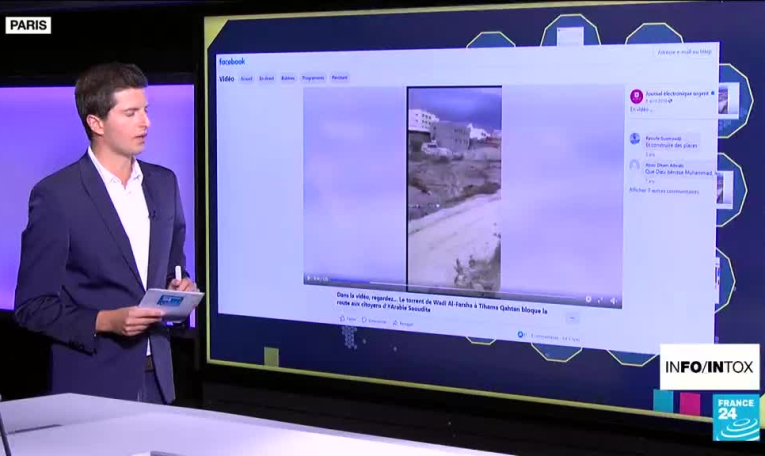
Task: Open Journal électronique urgent page avatar
Action: (x=636, y=96)
